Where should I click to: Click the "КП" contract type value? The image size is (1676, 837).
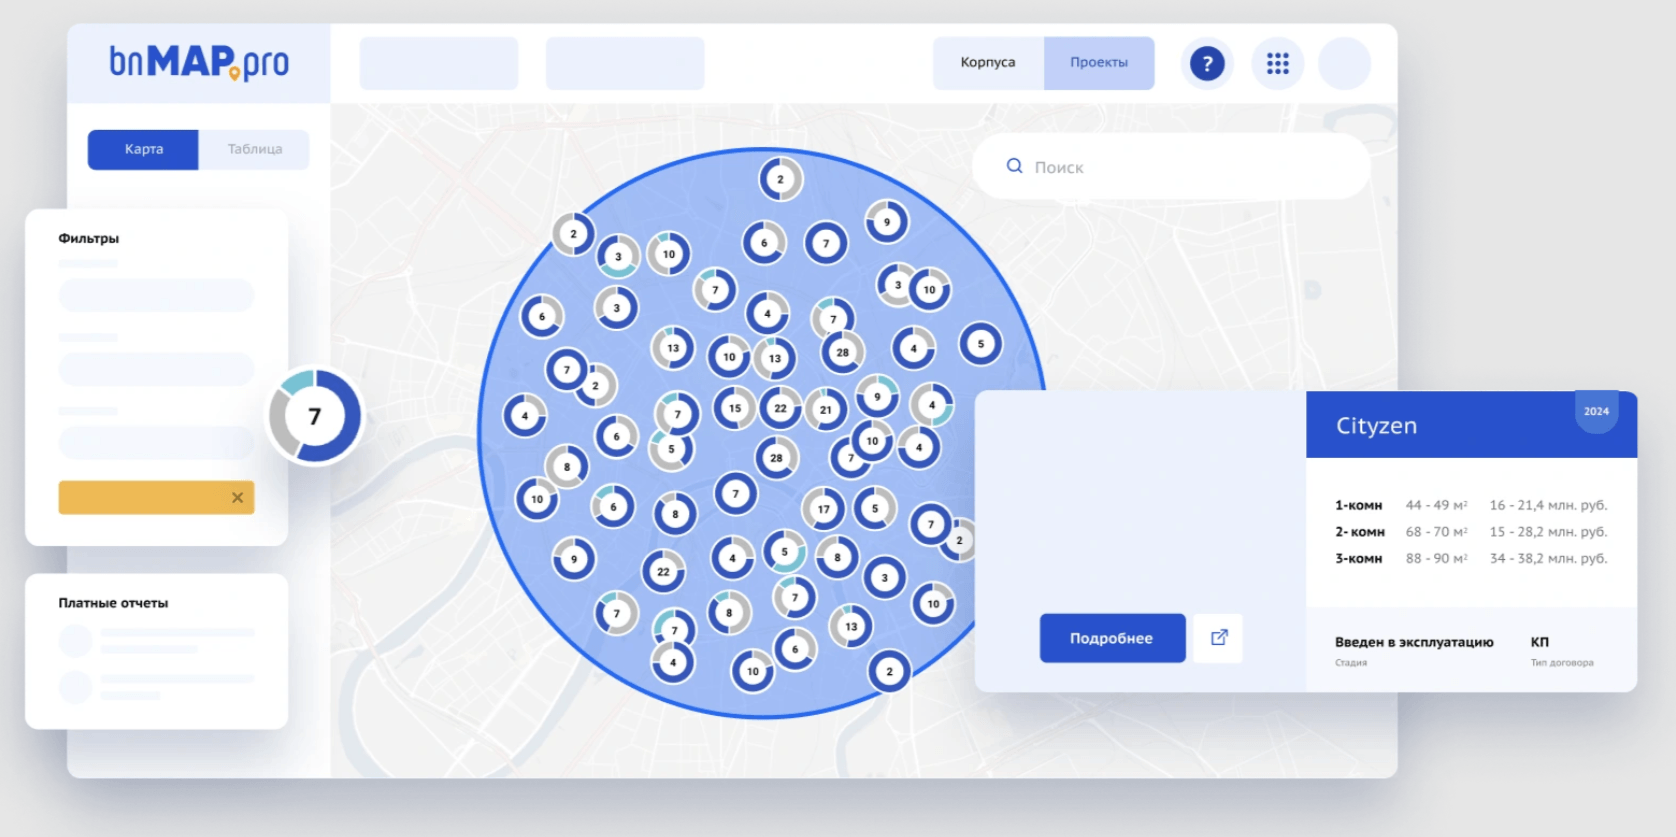pos(1539,642)
